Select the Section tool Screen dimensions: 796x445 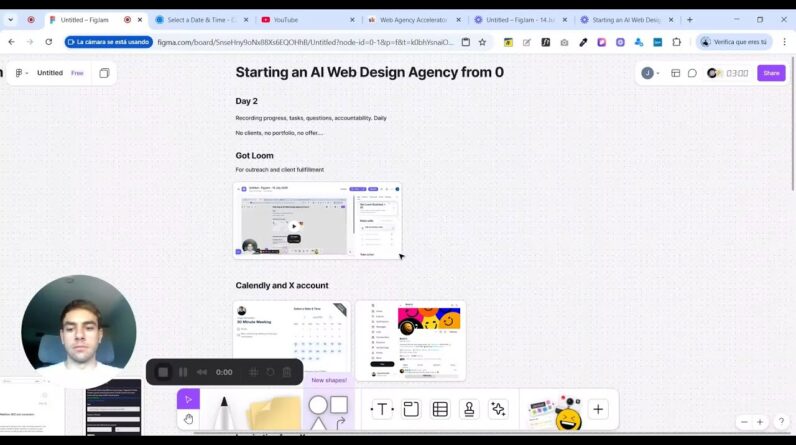(411, 409)
